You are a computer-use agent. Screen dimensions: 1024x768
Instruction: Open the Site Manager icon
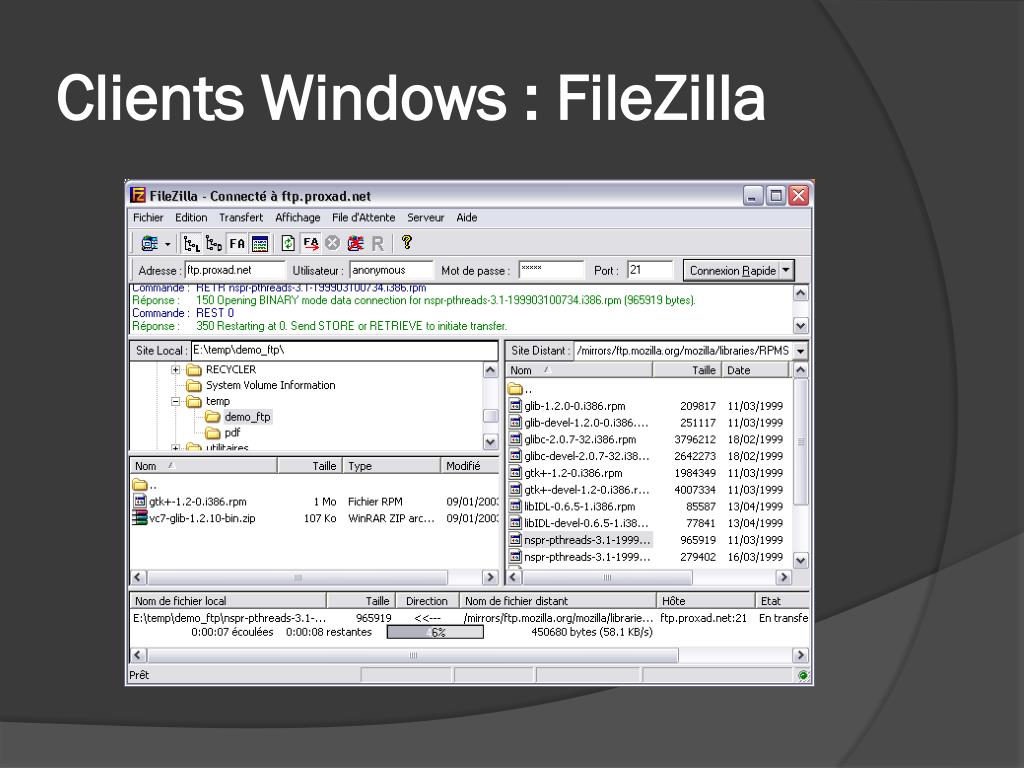point(150,244)
